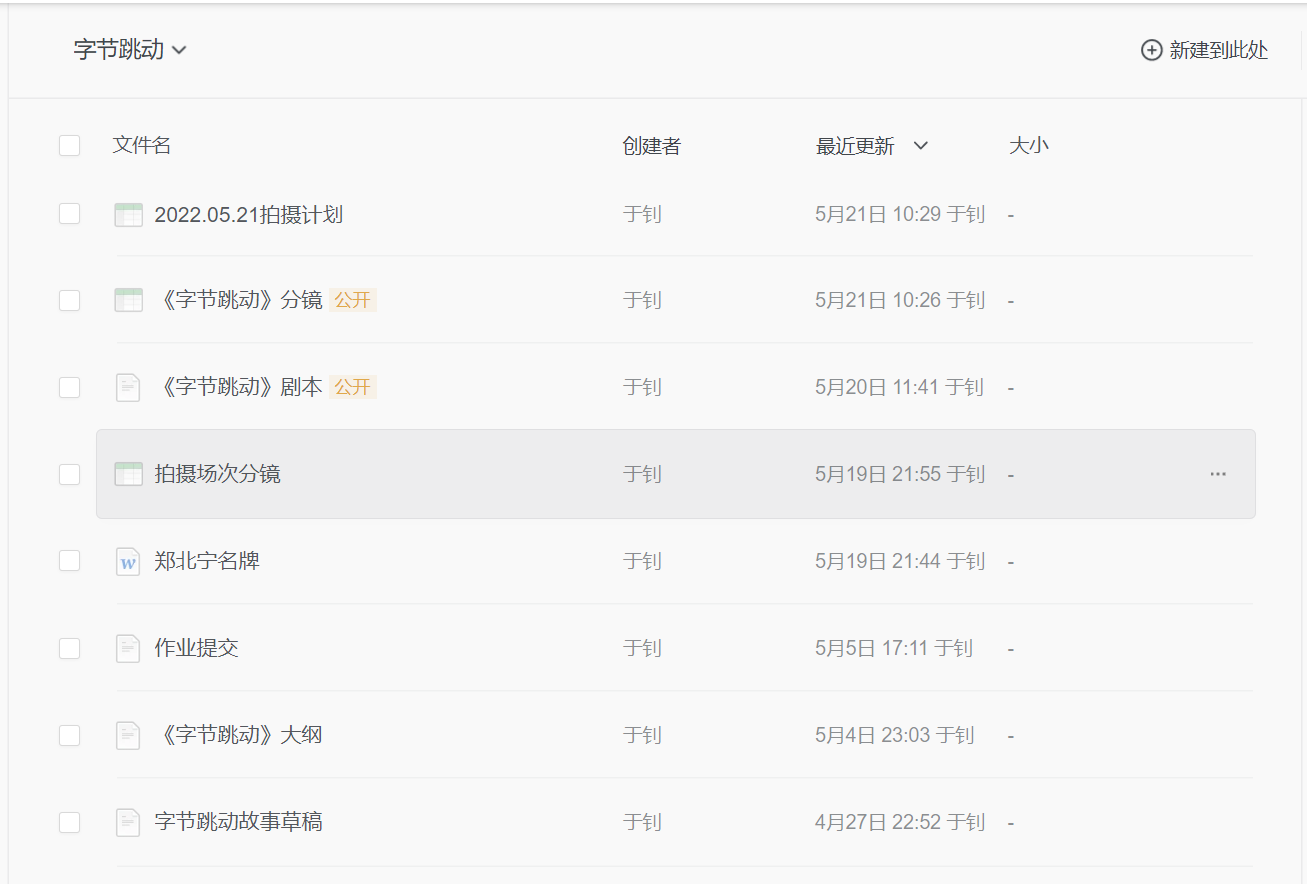Open the file 2022.05.21拍摄计划
This screenshot has height=884, width=1307.
click(249, 214)
